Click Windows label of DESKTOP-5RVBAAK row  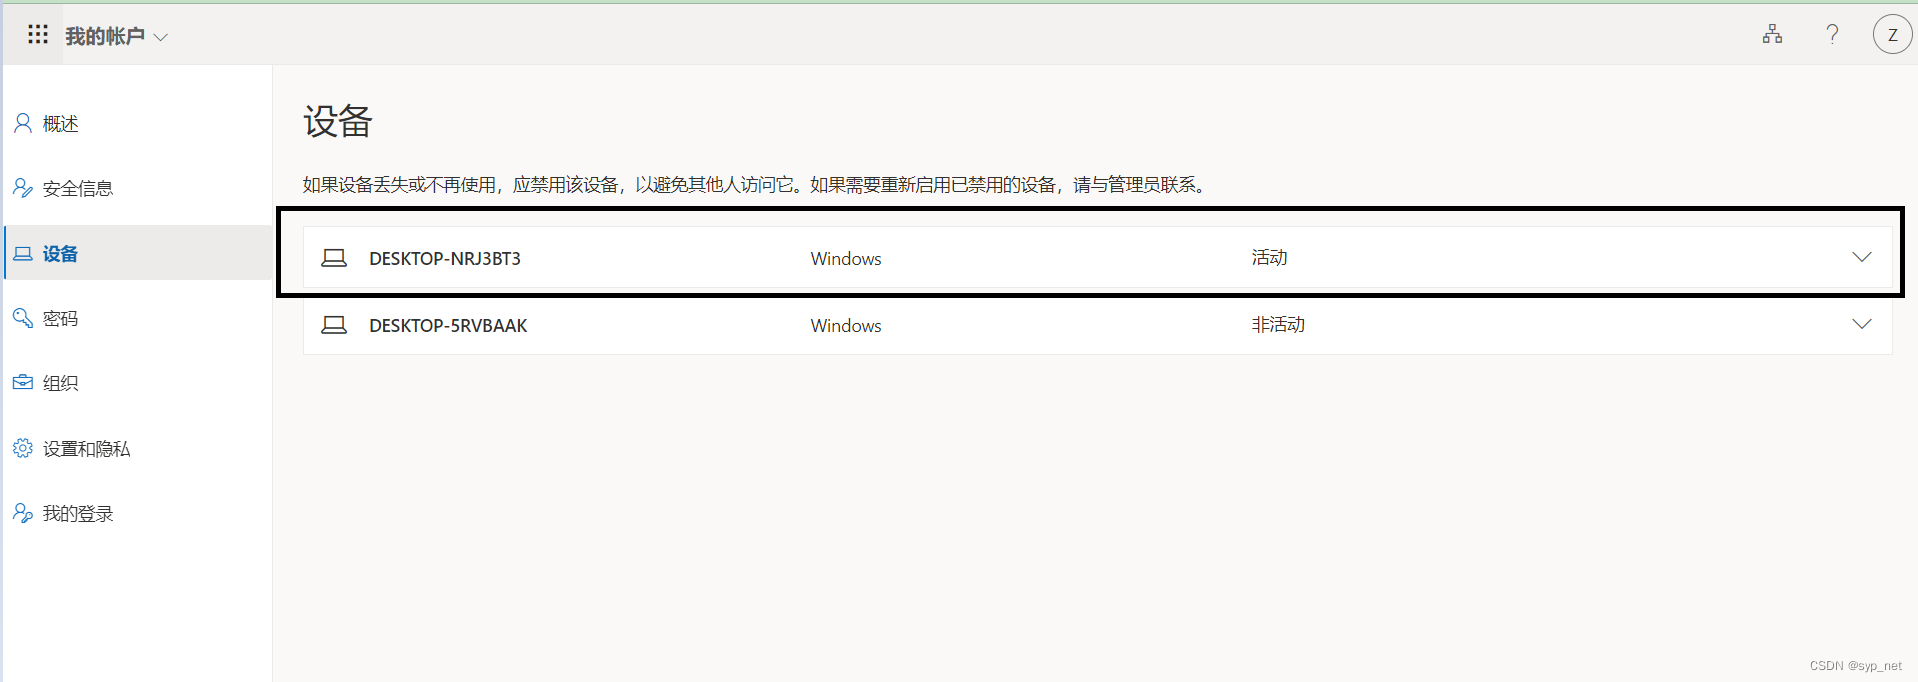846,325
